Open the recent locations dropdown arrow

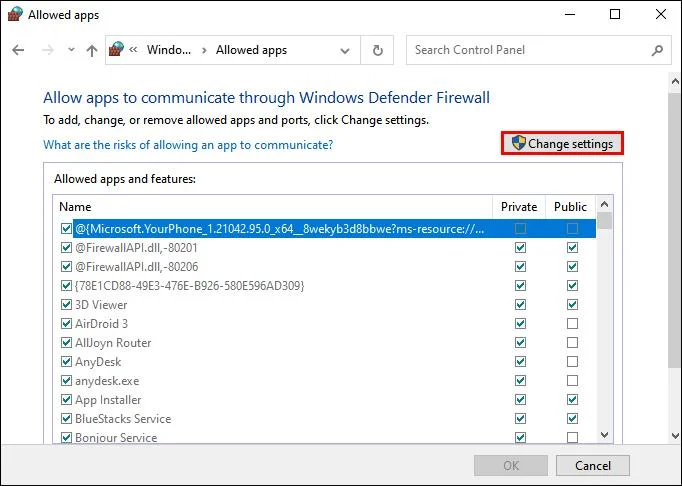pos(71,50)
